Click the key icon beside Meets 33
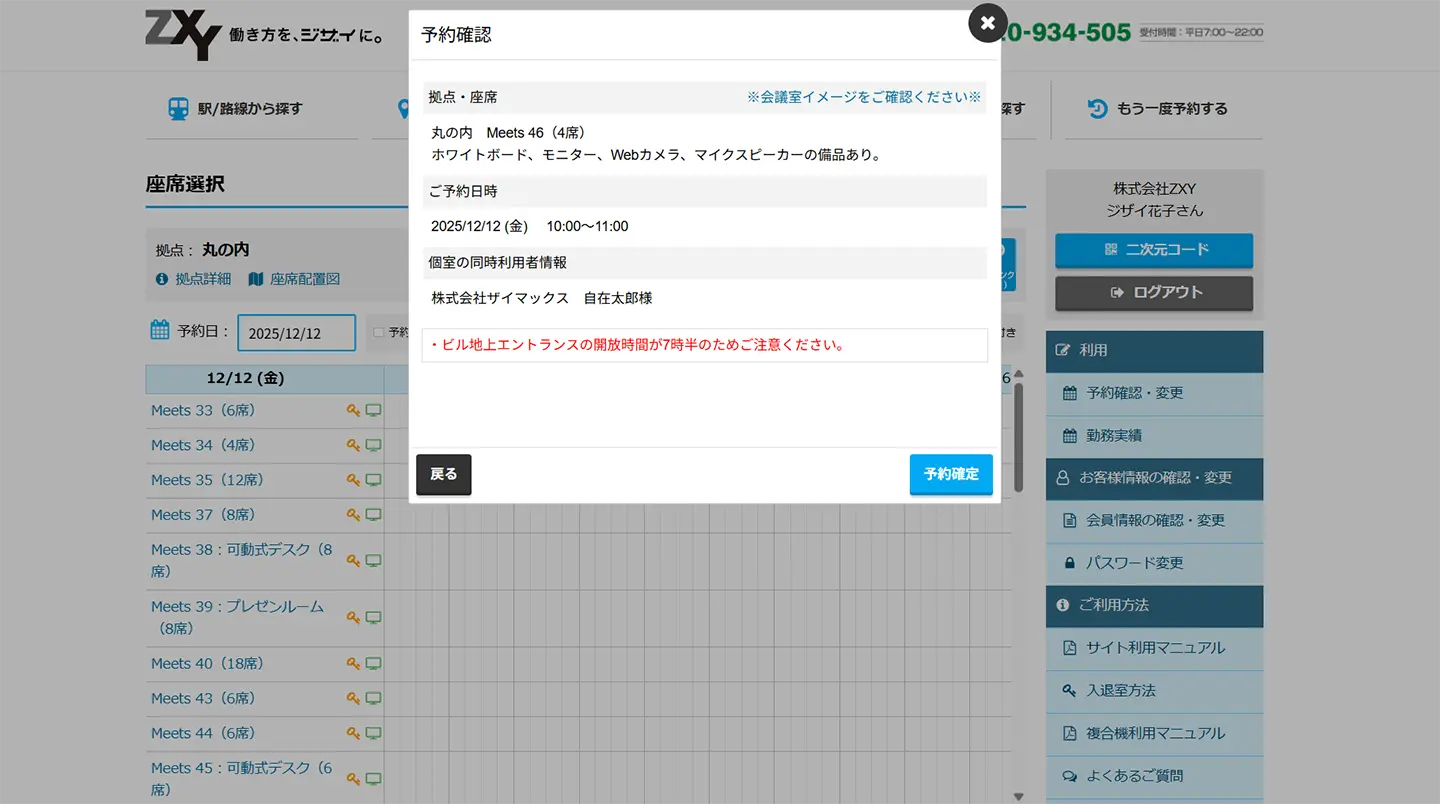This screenshot has width=1440, height=804. tap(355, 410)
